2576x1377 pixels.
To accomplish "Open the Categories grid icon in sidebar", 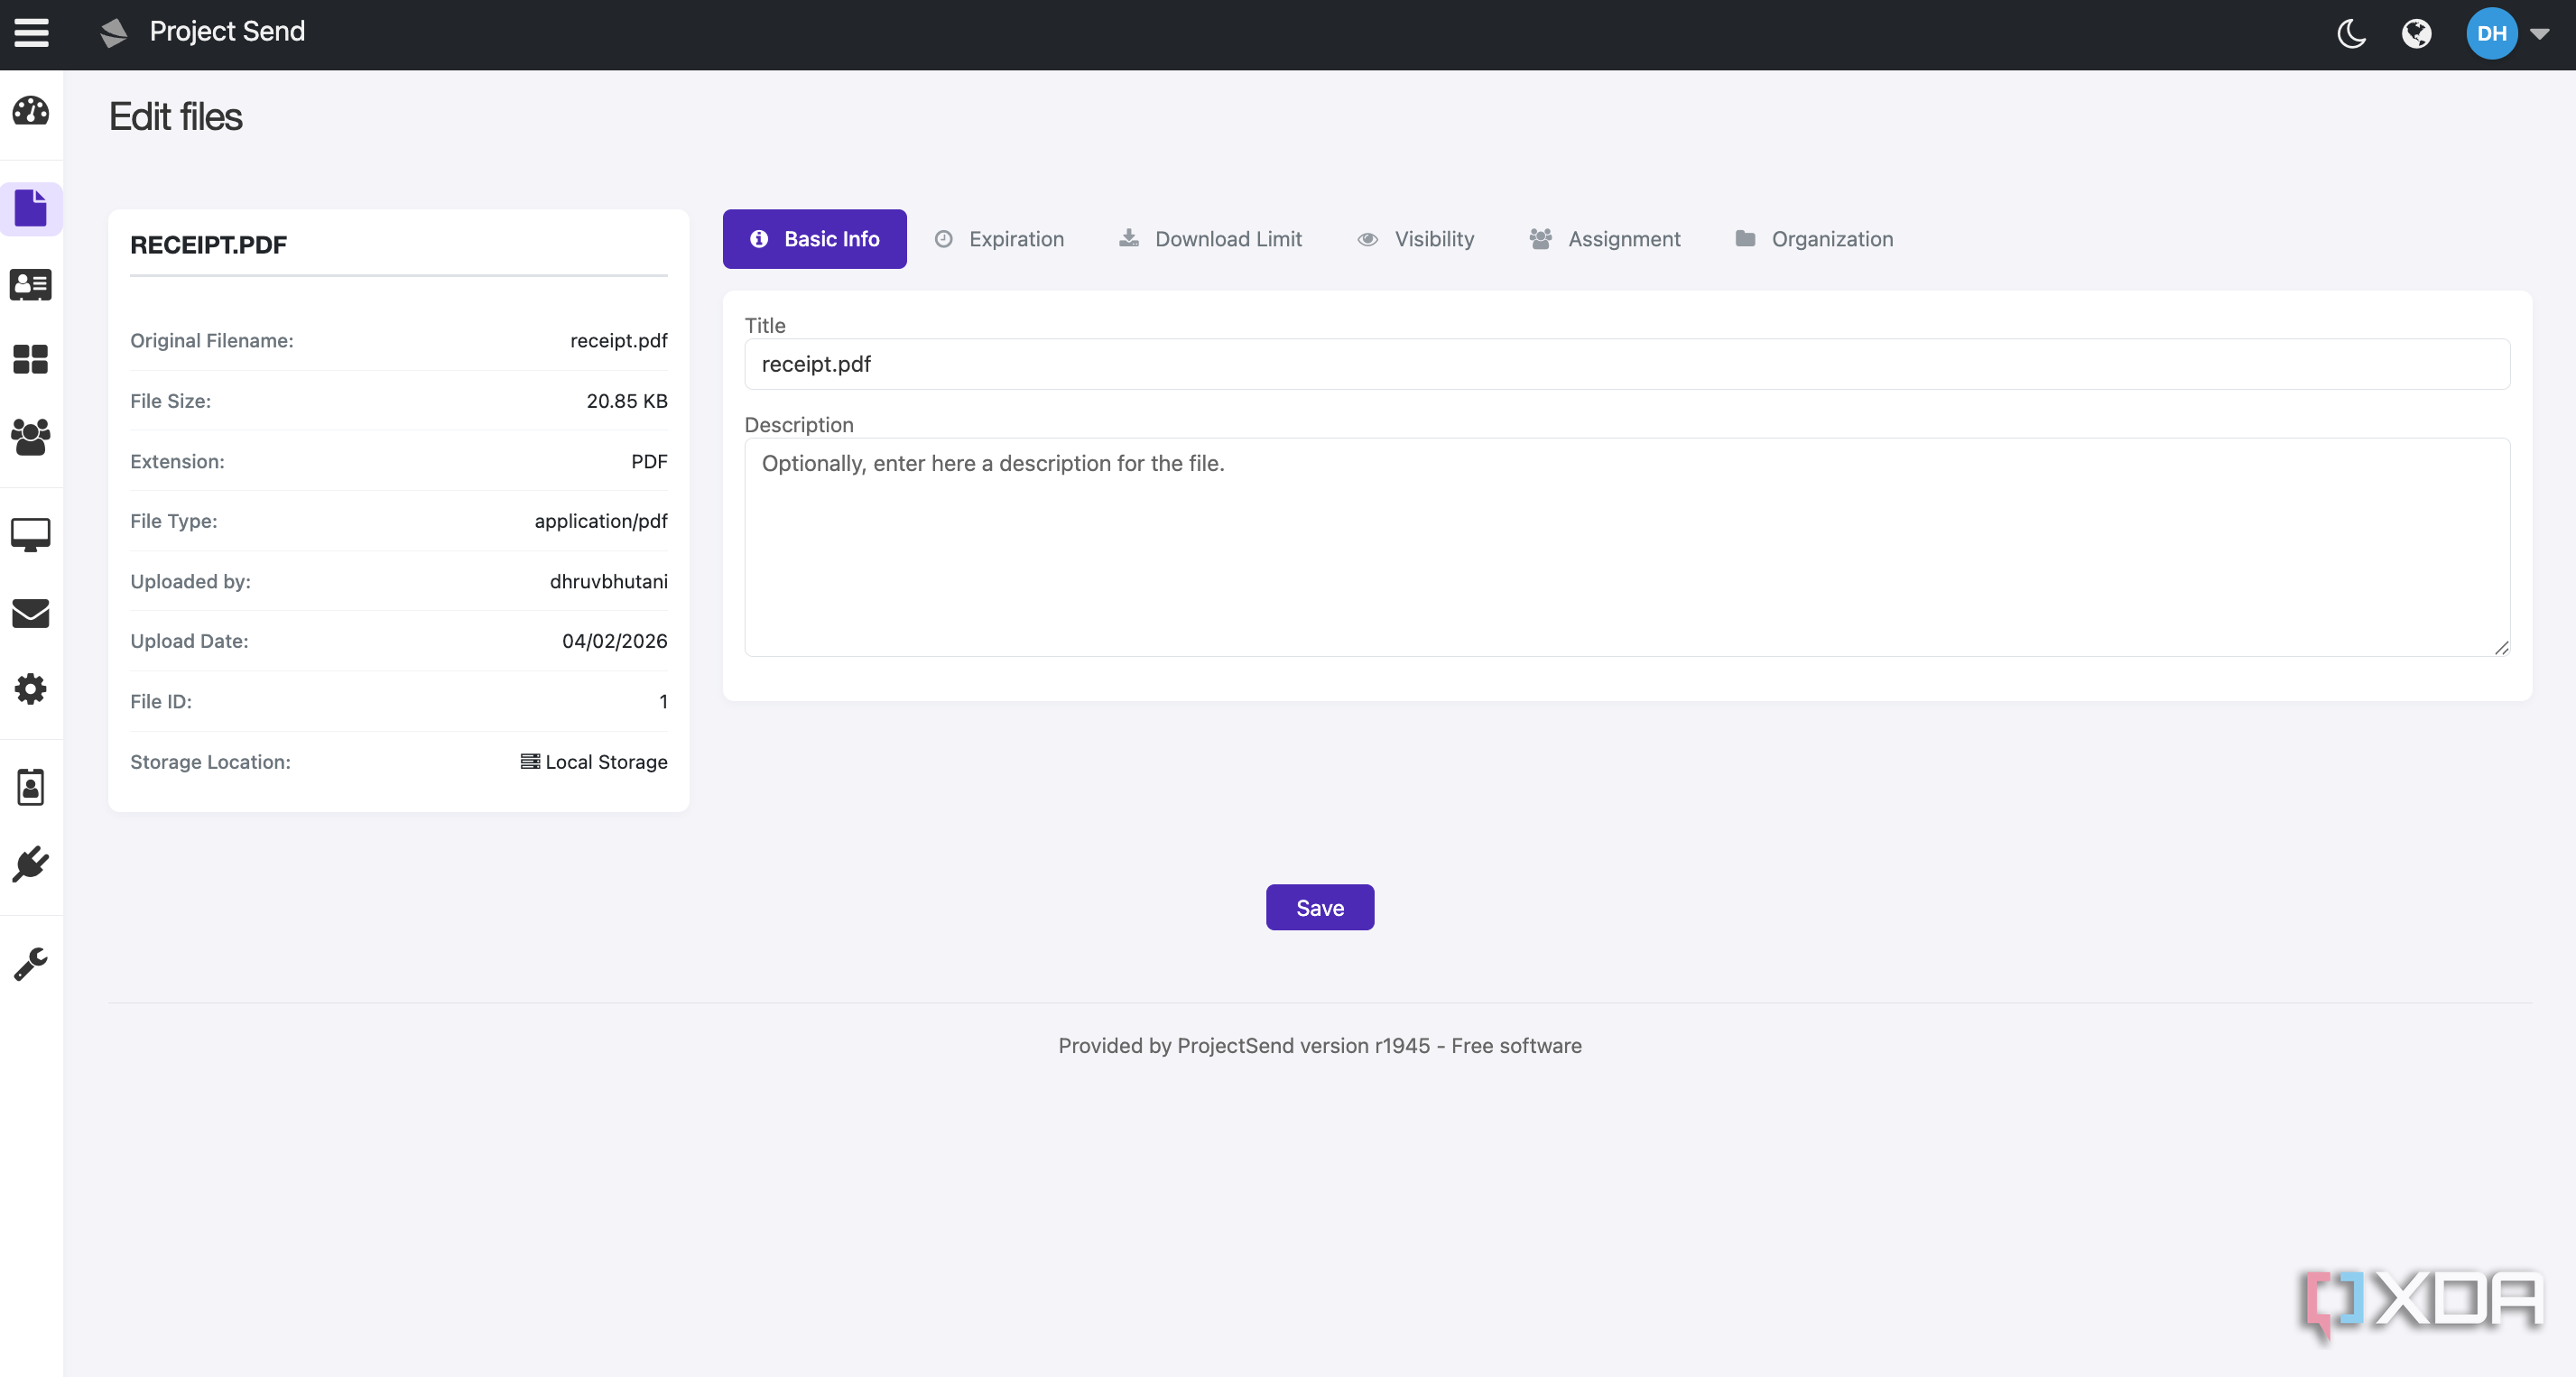I will [31, 359].
